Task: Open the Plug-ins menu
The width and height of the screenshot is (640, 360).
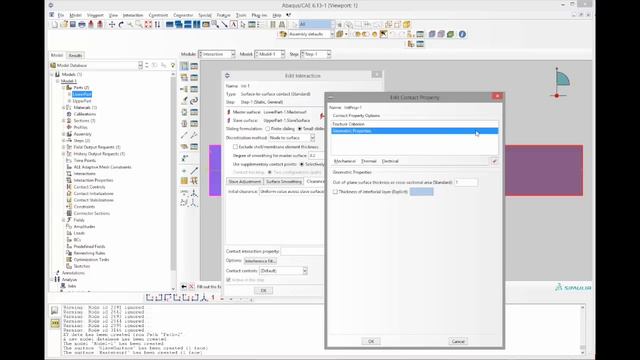Action: (x=259, y=15)
